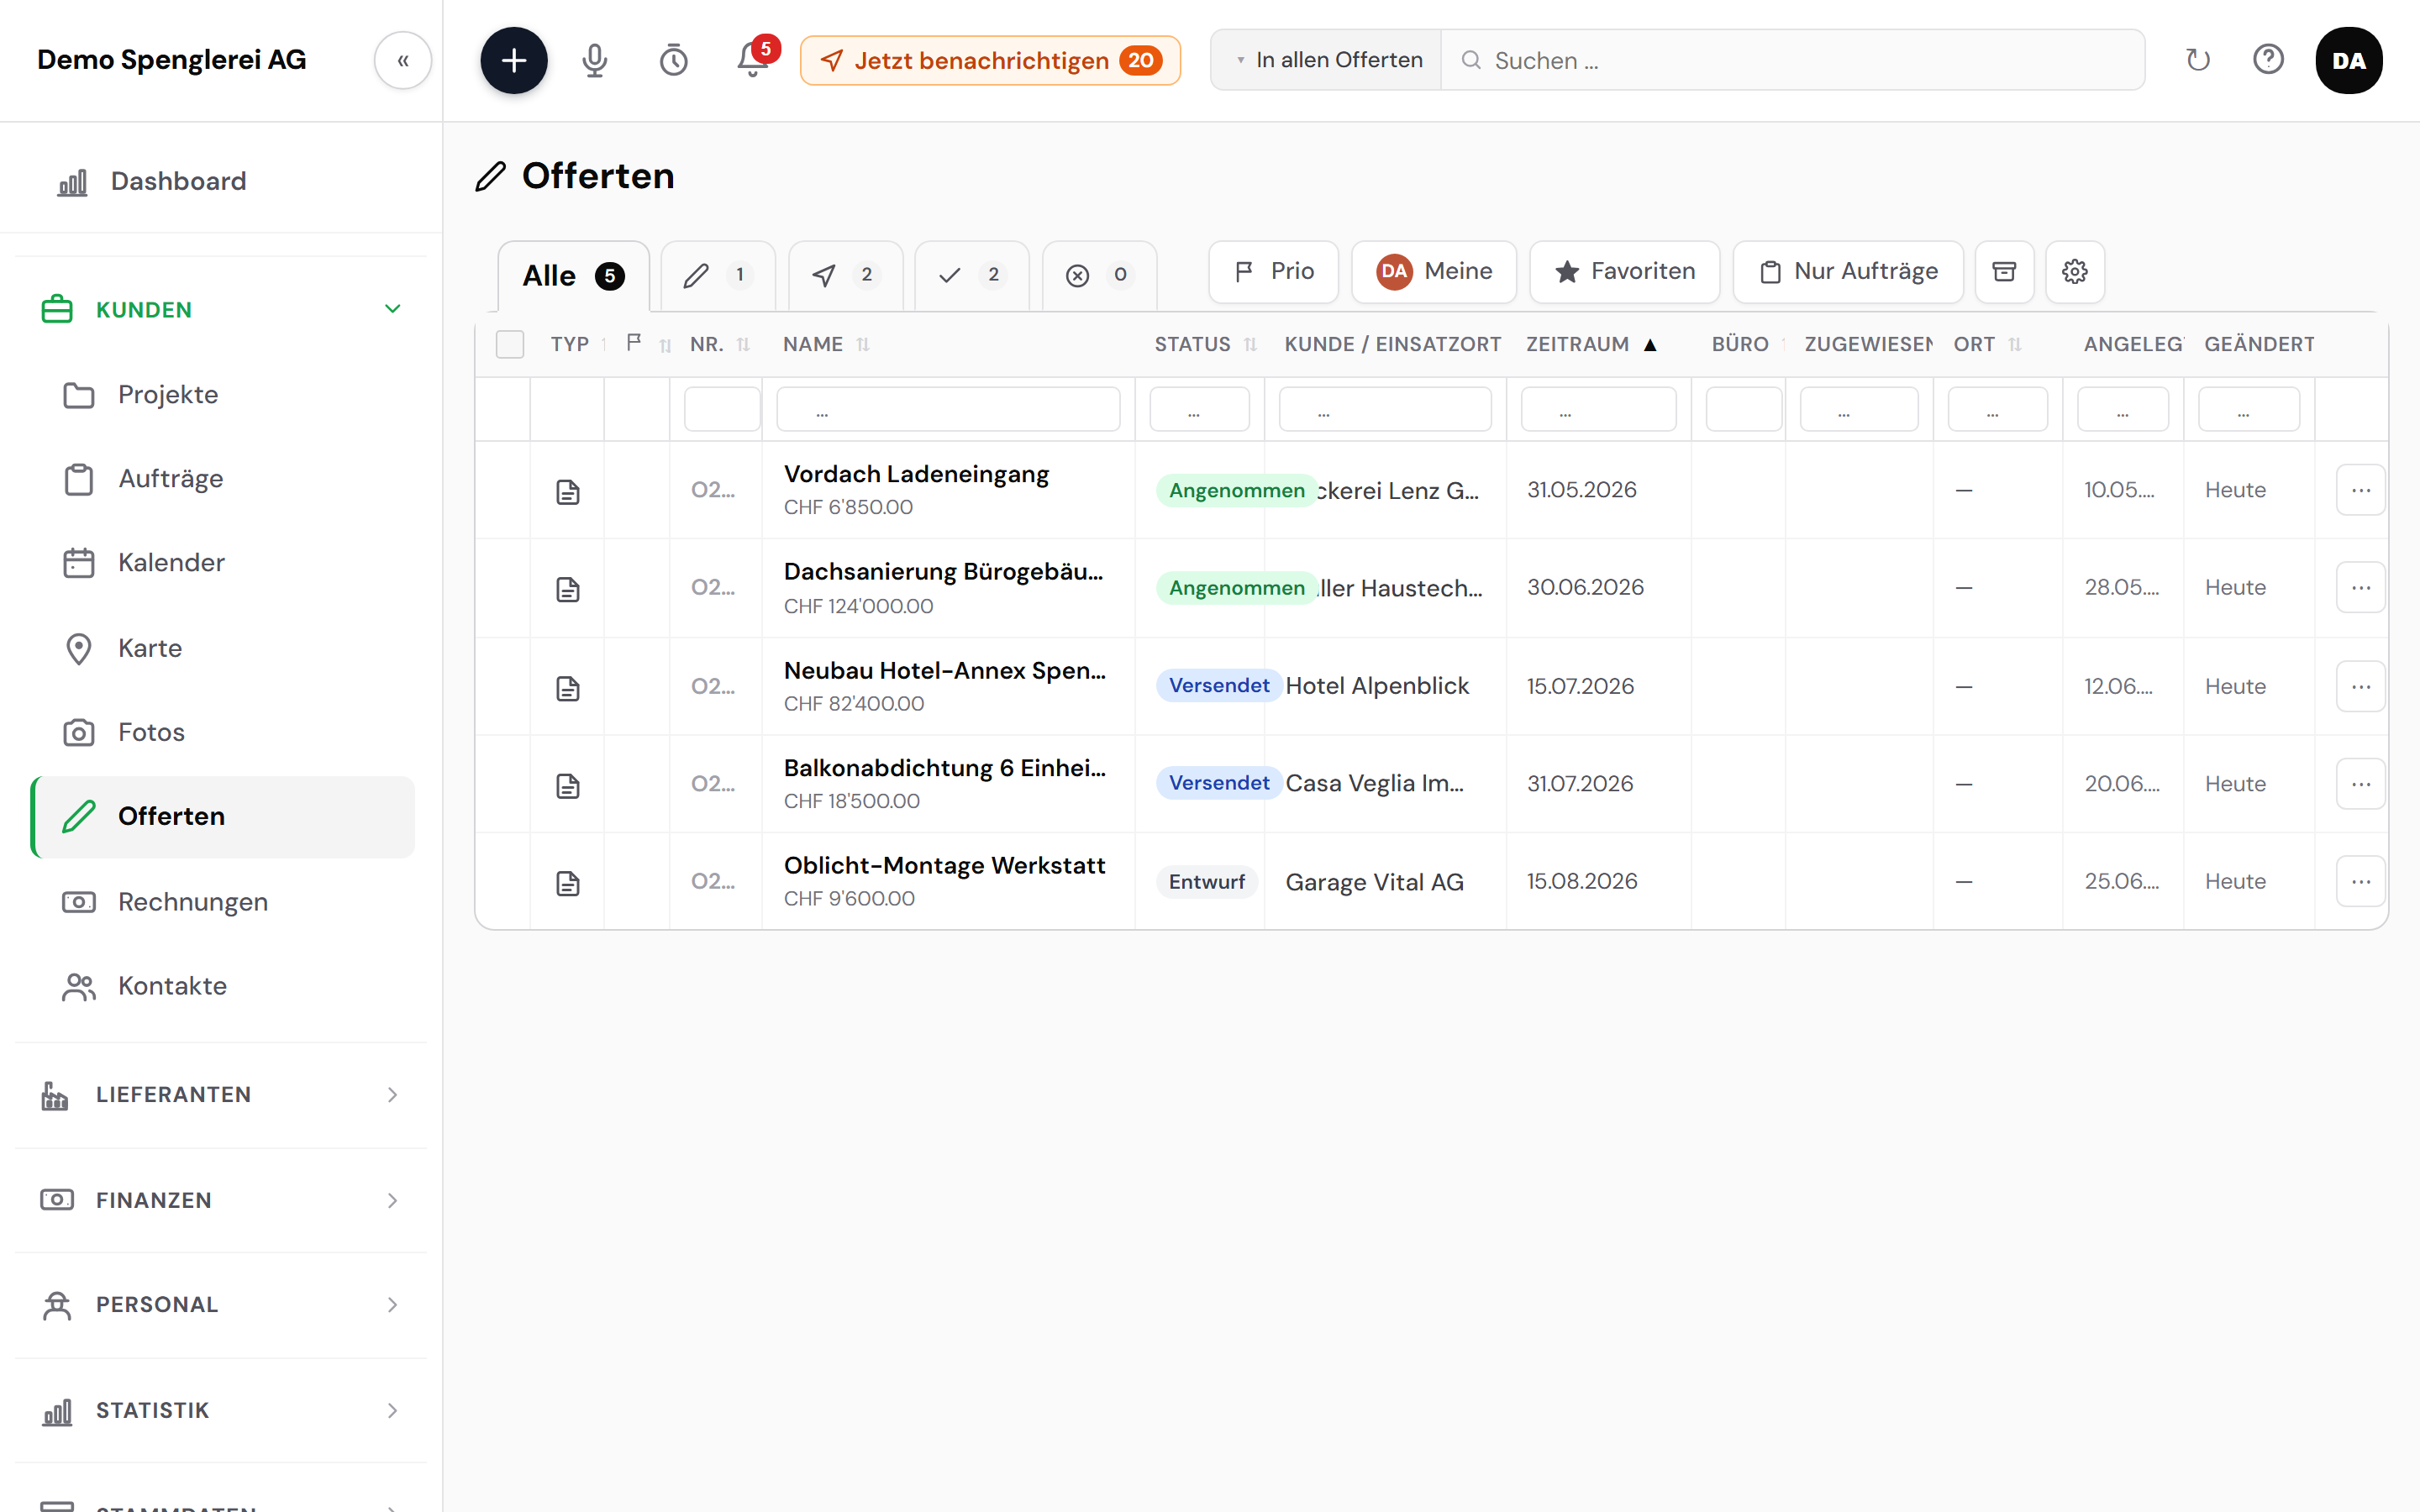Collapse the sidebar with double-chevron button
The height and width of the screenshot is (1512, 2420).
pos(403,60)
